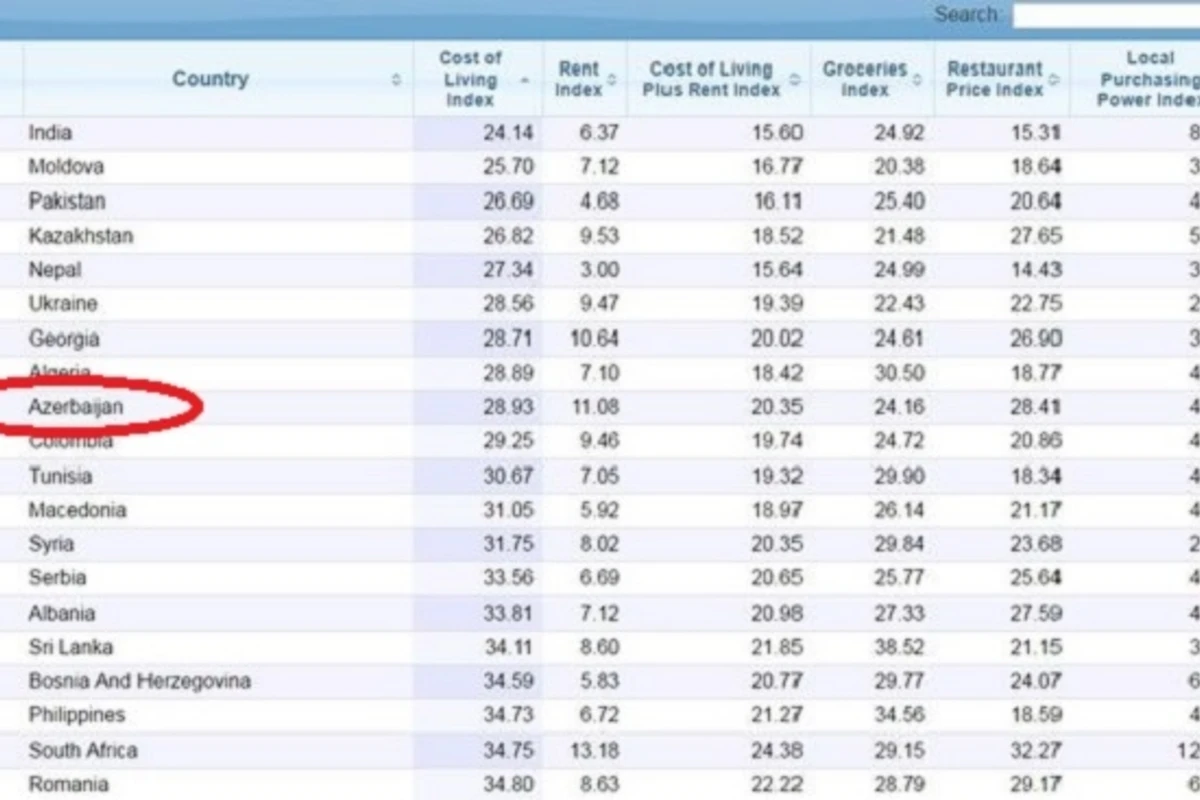Click the Romania country cell

(x=68, y=785)
